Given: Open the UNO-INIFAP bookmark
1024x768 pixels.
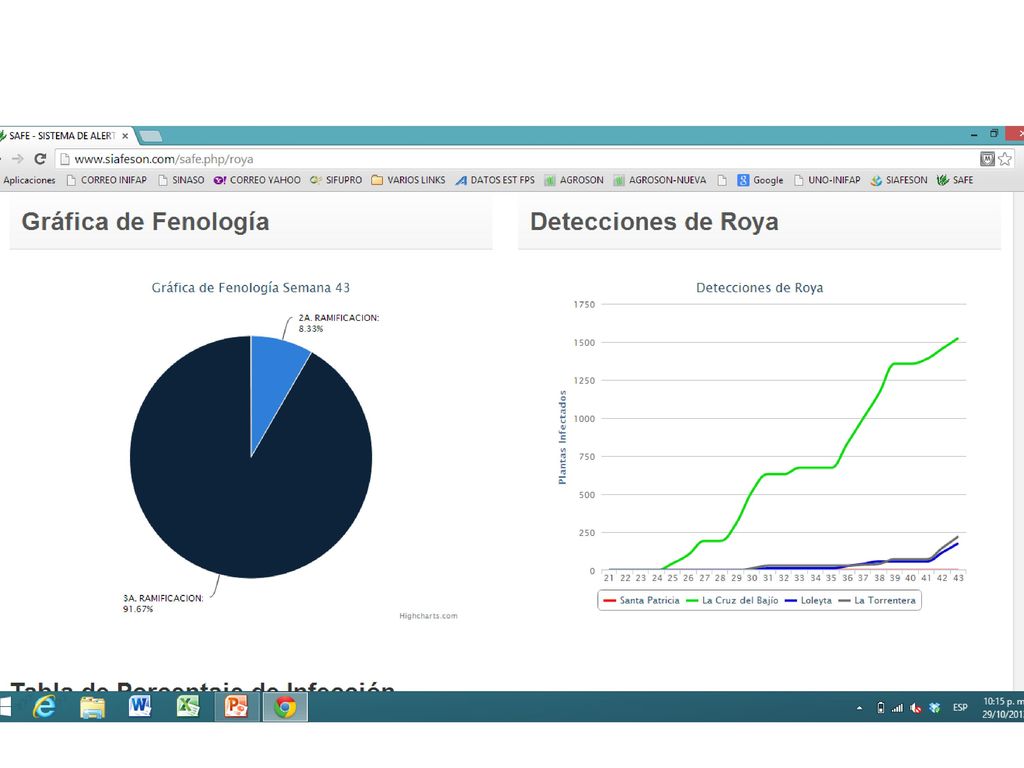Looking at the screenshot, I should tap(827, 180).
